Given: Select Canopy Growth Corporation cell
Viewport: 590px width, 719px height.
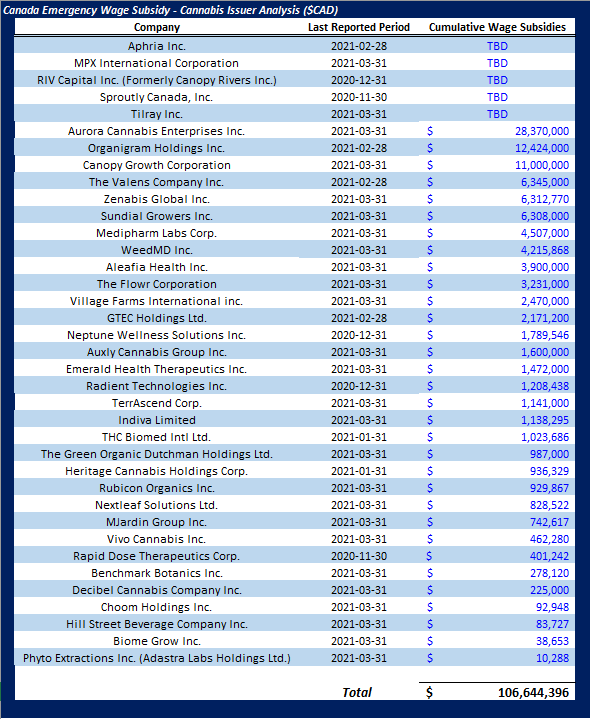Looking at the screenshot, I should pyautogui.click(x=157, y=165).
